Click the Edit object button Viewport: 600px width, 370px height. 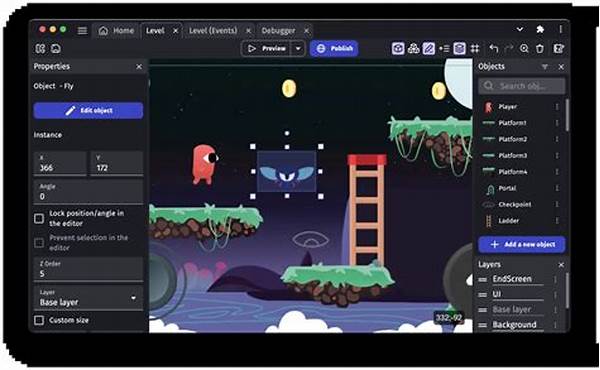click(88, 111)
